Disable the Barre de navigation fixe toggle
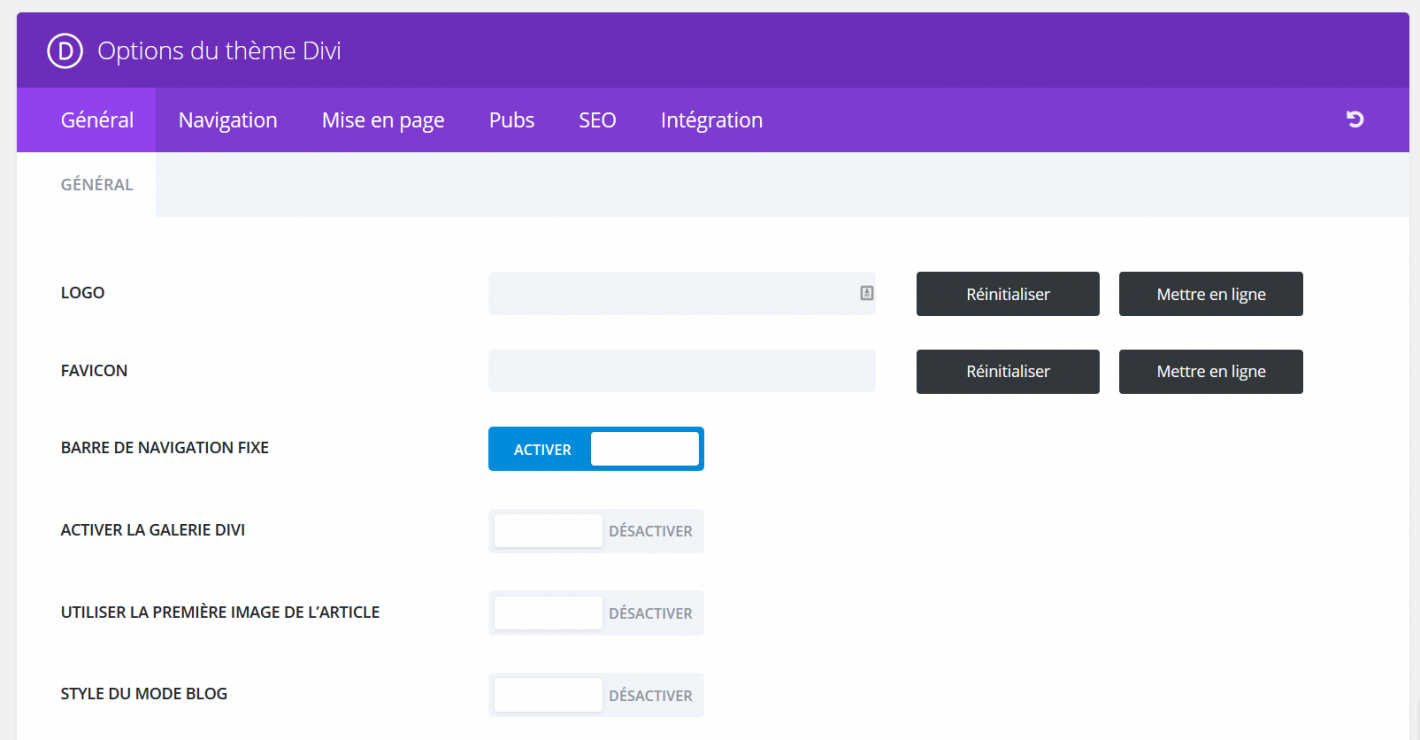This screenshot has width=1420, height=740. 596,449
